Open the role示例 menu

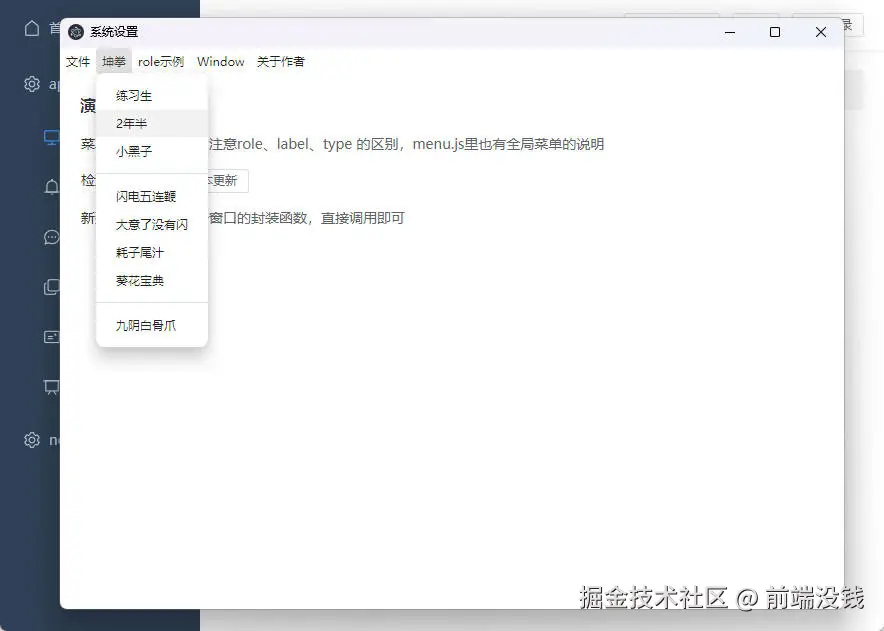click(161, 61)
